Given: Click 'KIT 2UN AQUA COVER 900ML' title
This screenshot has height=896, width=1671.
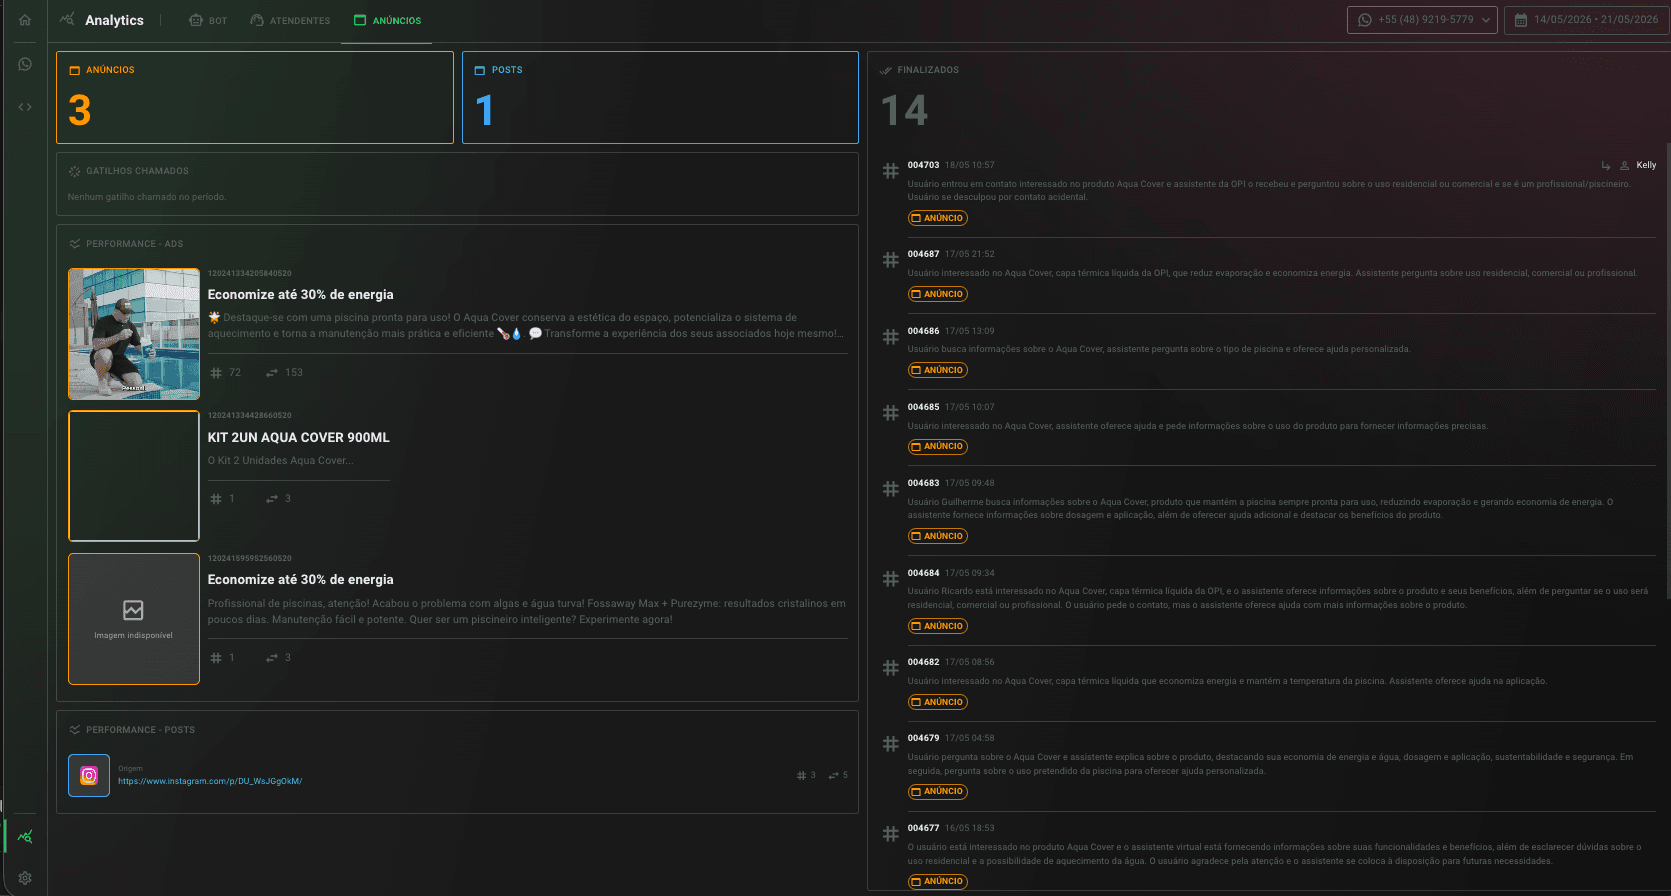Looking at the screenshot, I should coord(298,438).
